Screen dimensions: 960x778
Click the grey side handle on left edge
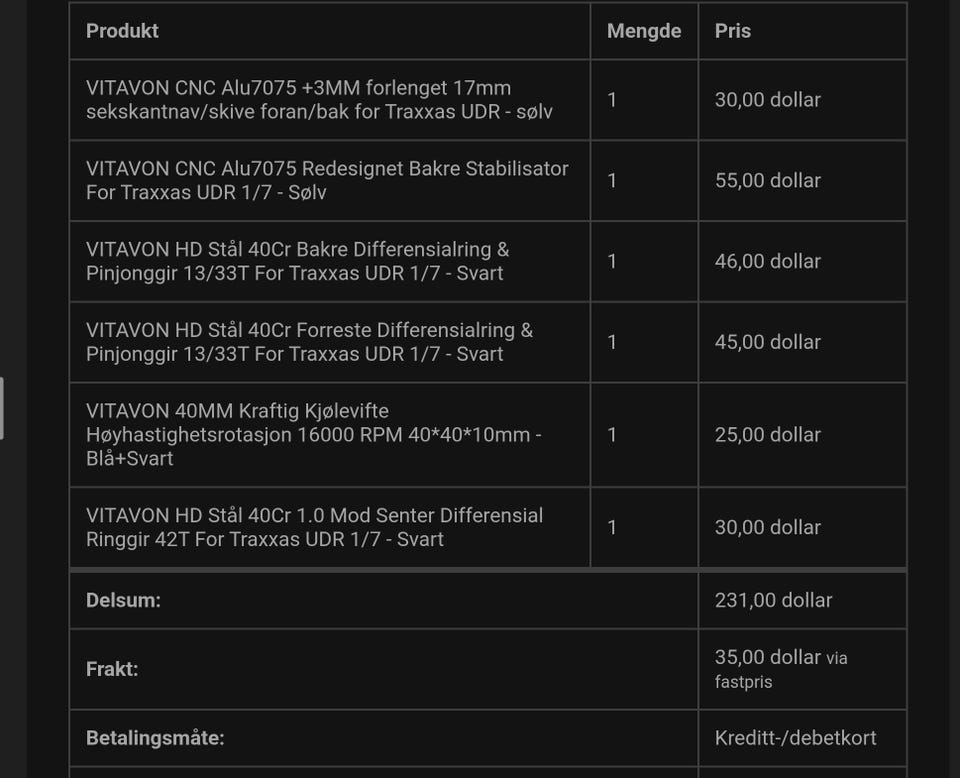[2, 408]
